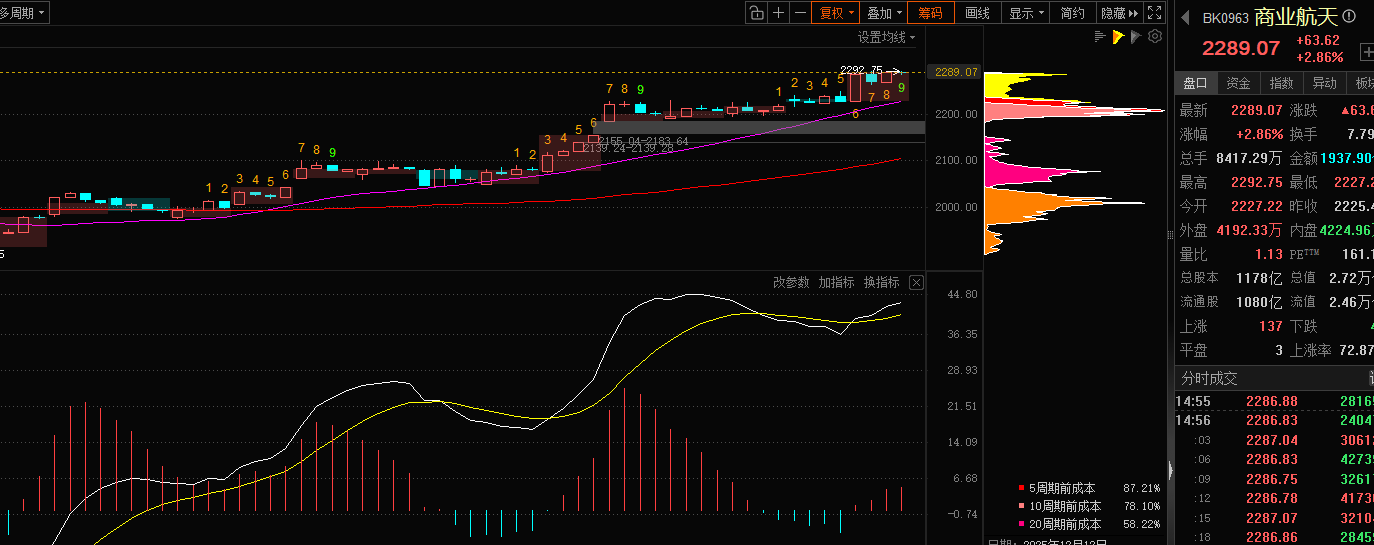This screenshot has height=545, width=1374.
Task: Click 加指标 to add indicator
Action: point(836,283)
